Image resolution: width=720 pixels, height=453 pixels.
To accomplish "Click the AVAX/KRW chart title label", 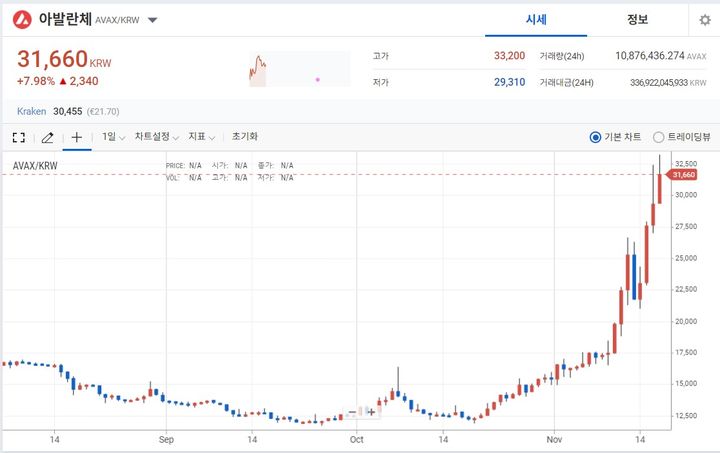I will pos(35,166).
